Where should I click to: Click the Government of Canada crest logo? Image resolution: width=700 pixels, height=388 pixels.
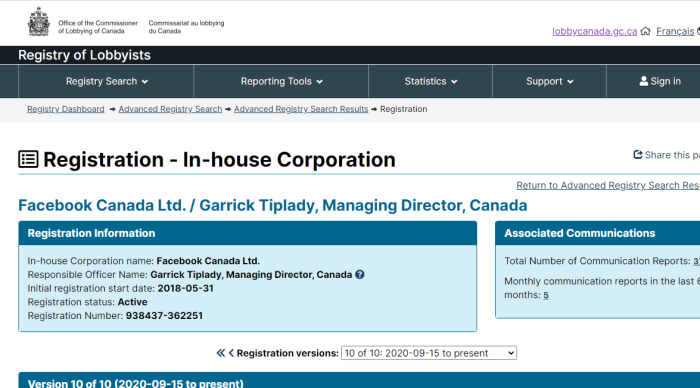pyautogui.click(x=39, y=21)
